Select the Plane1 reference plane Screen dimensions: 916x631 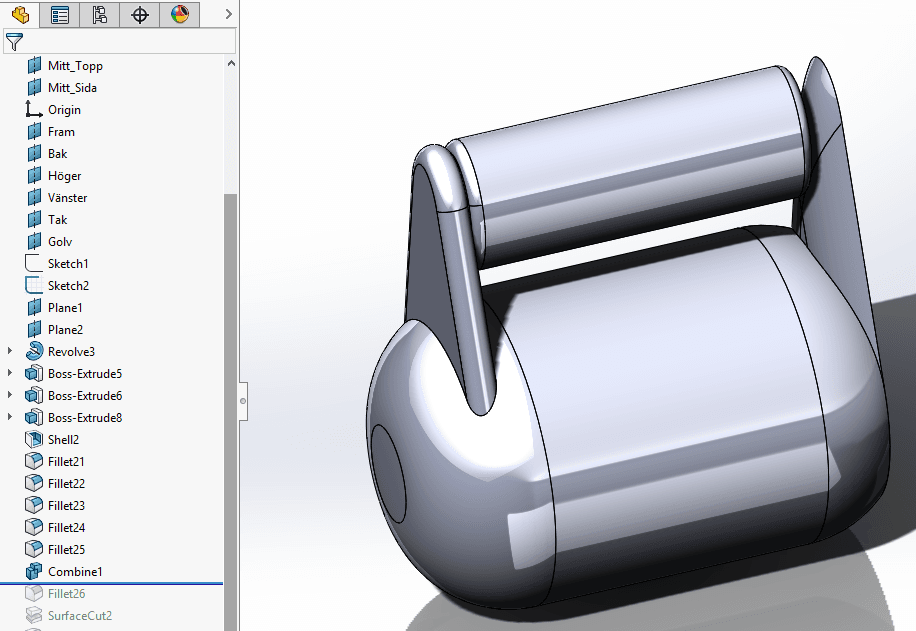click(x=65, y=308)
